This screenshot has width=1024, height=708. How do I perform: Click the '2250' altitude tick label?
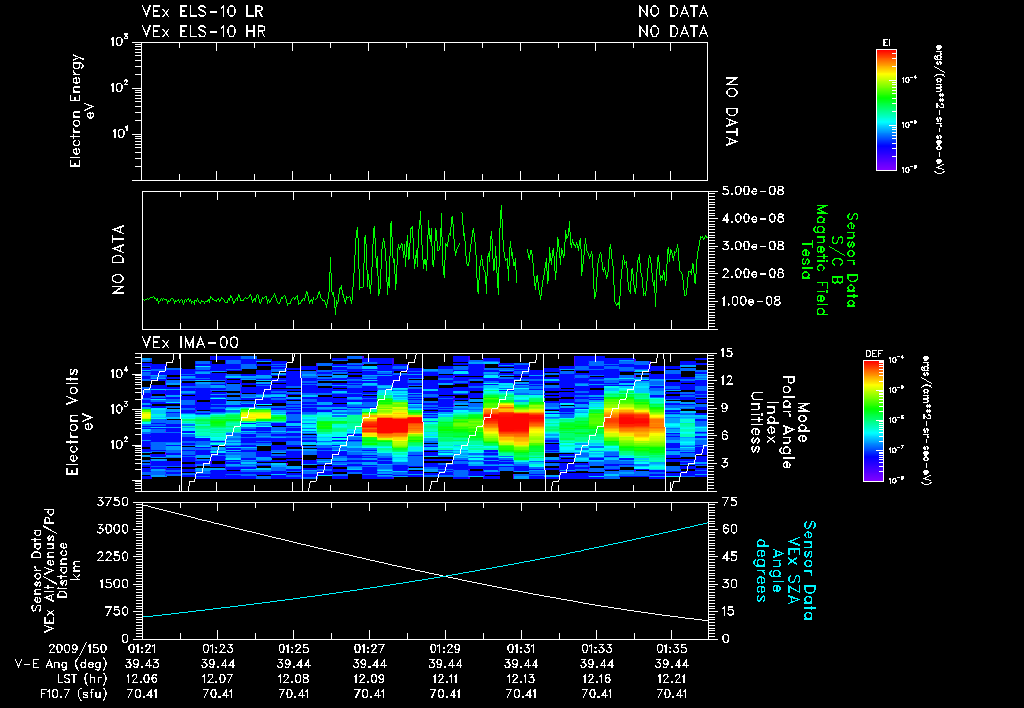point(113,556)
